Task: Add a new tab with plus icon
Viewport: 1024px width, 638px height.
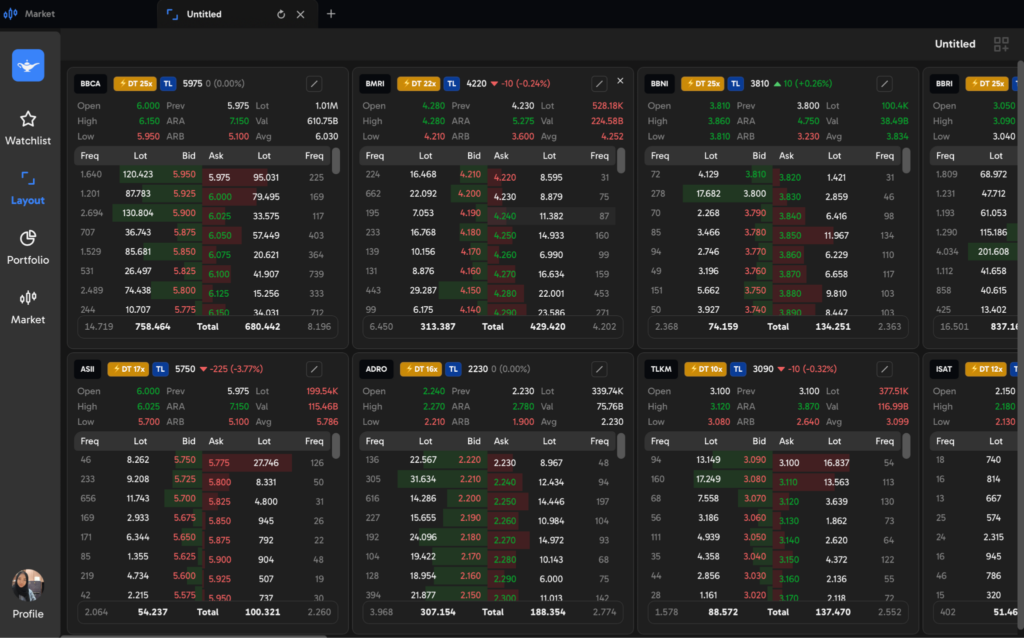Action: (331, 14)
